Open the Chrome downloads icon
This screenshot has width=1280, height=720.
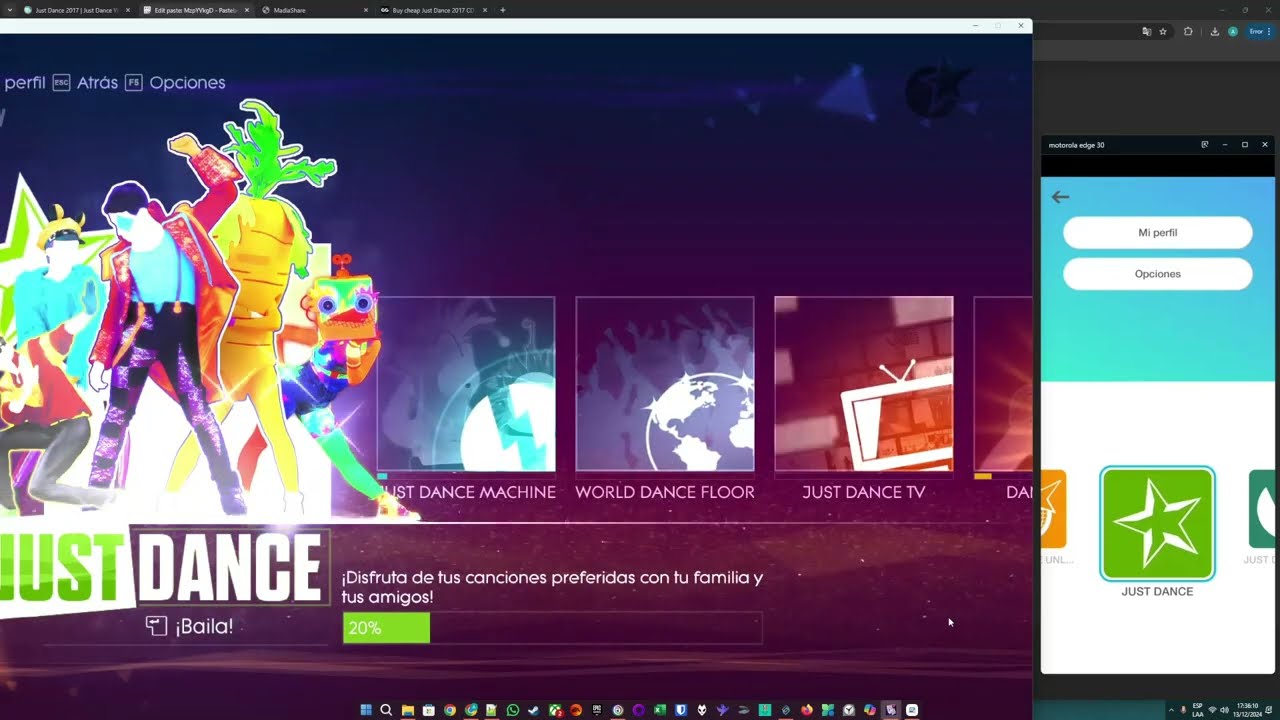point(1214,31)
